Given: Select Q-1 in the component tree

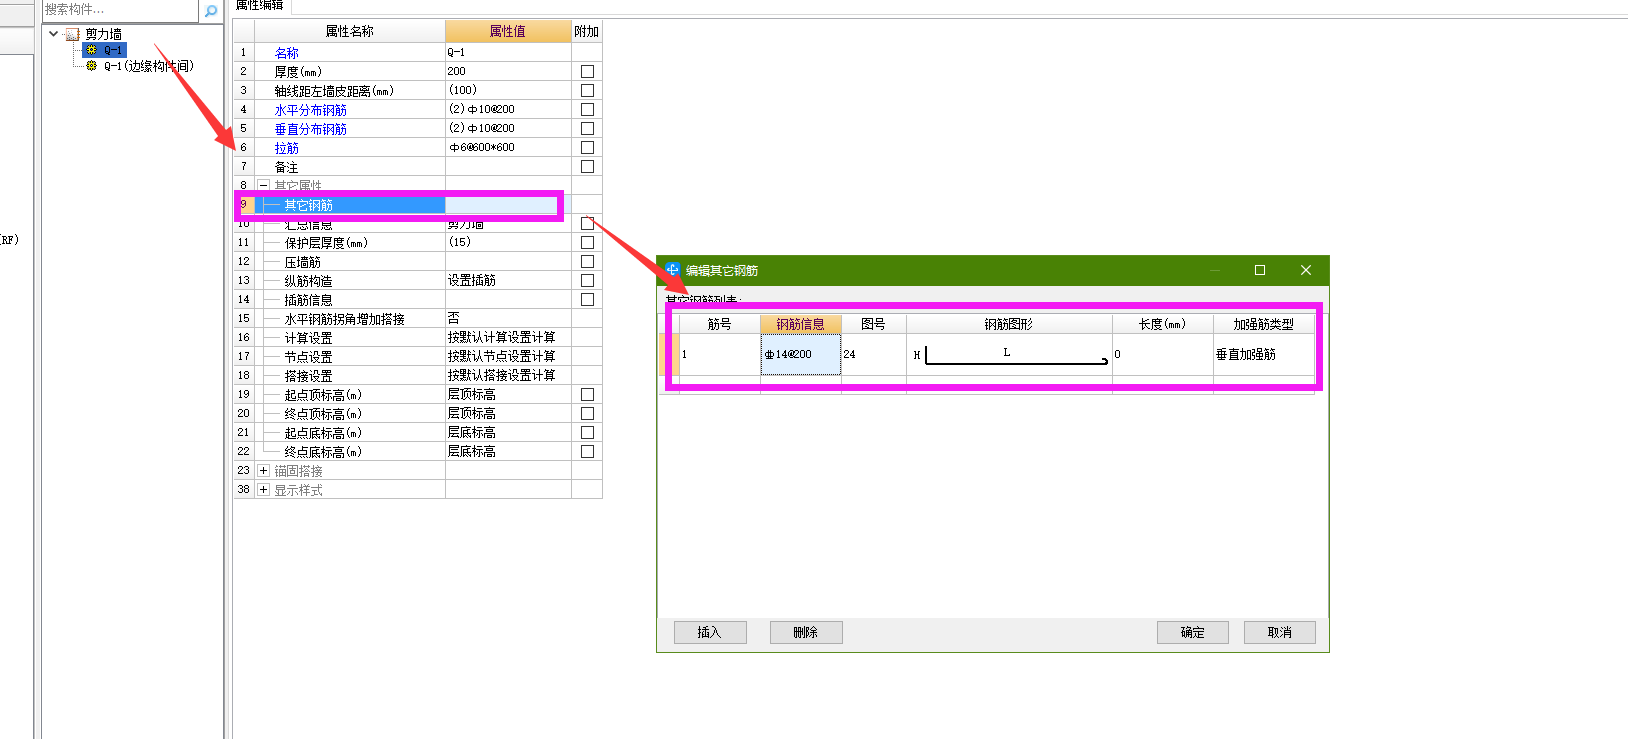Looking at the screenshot, I should tap(113, 50).
